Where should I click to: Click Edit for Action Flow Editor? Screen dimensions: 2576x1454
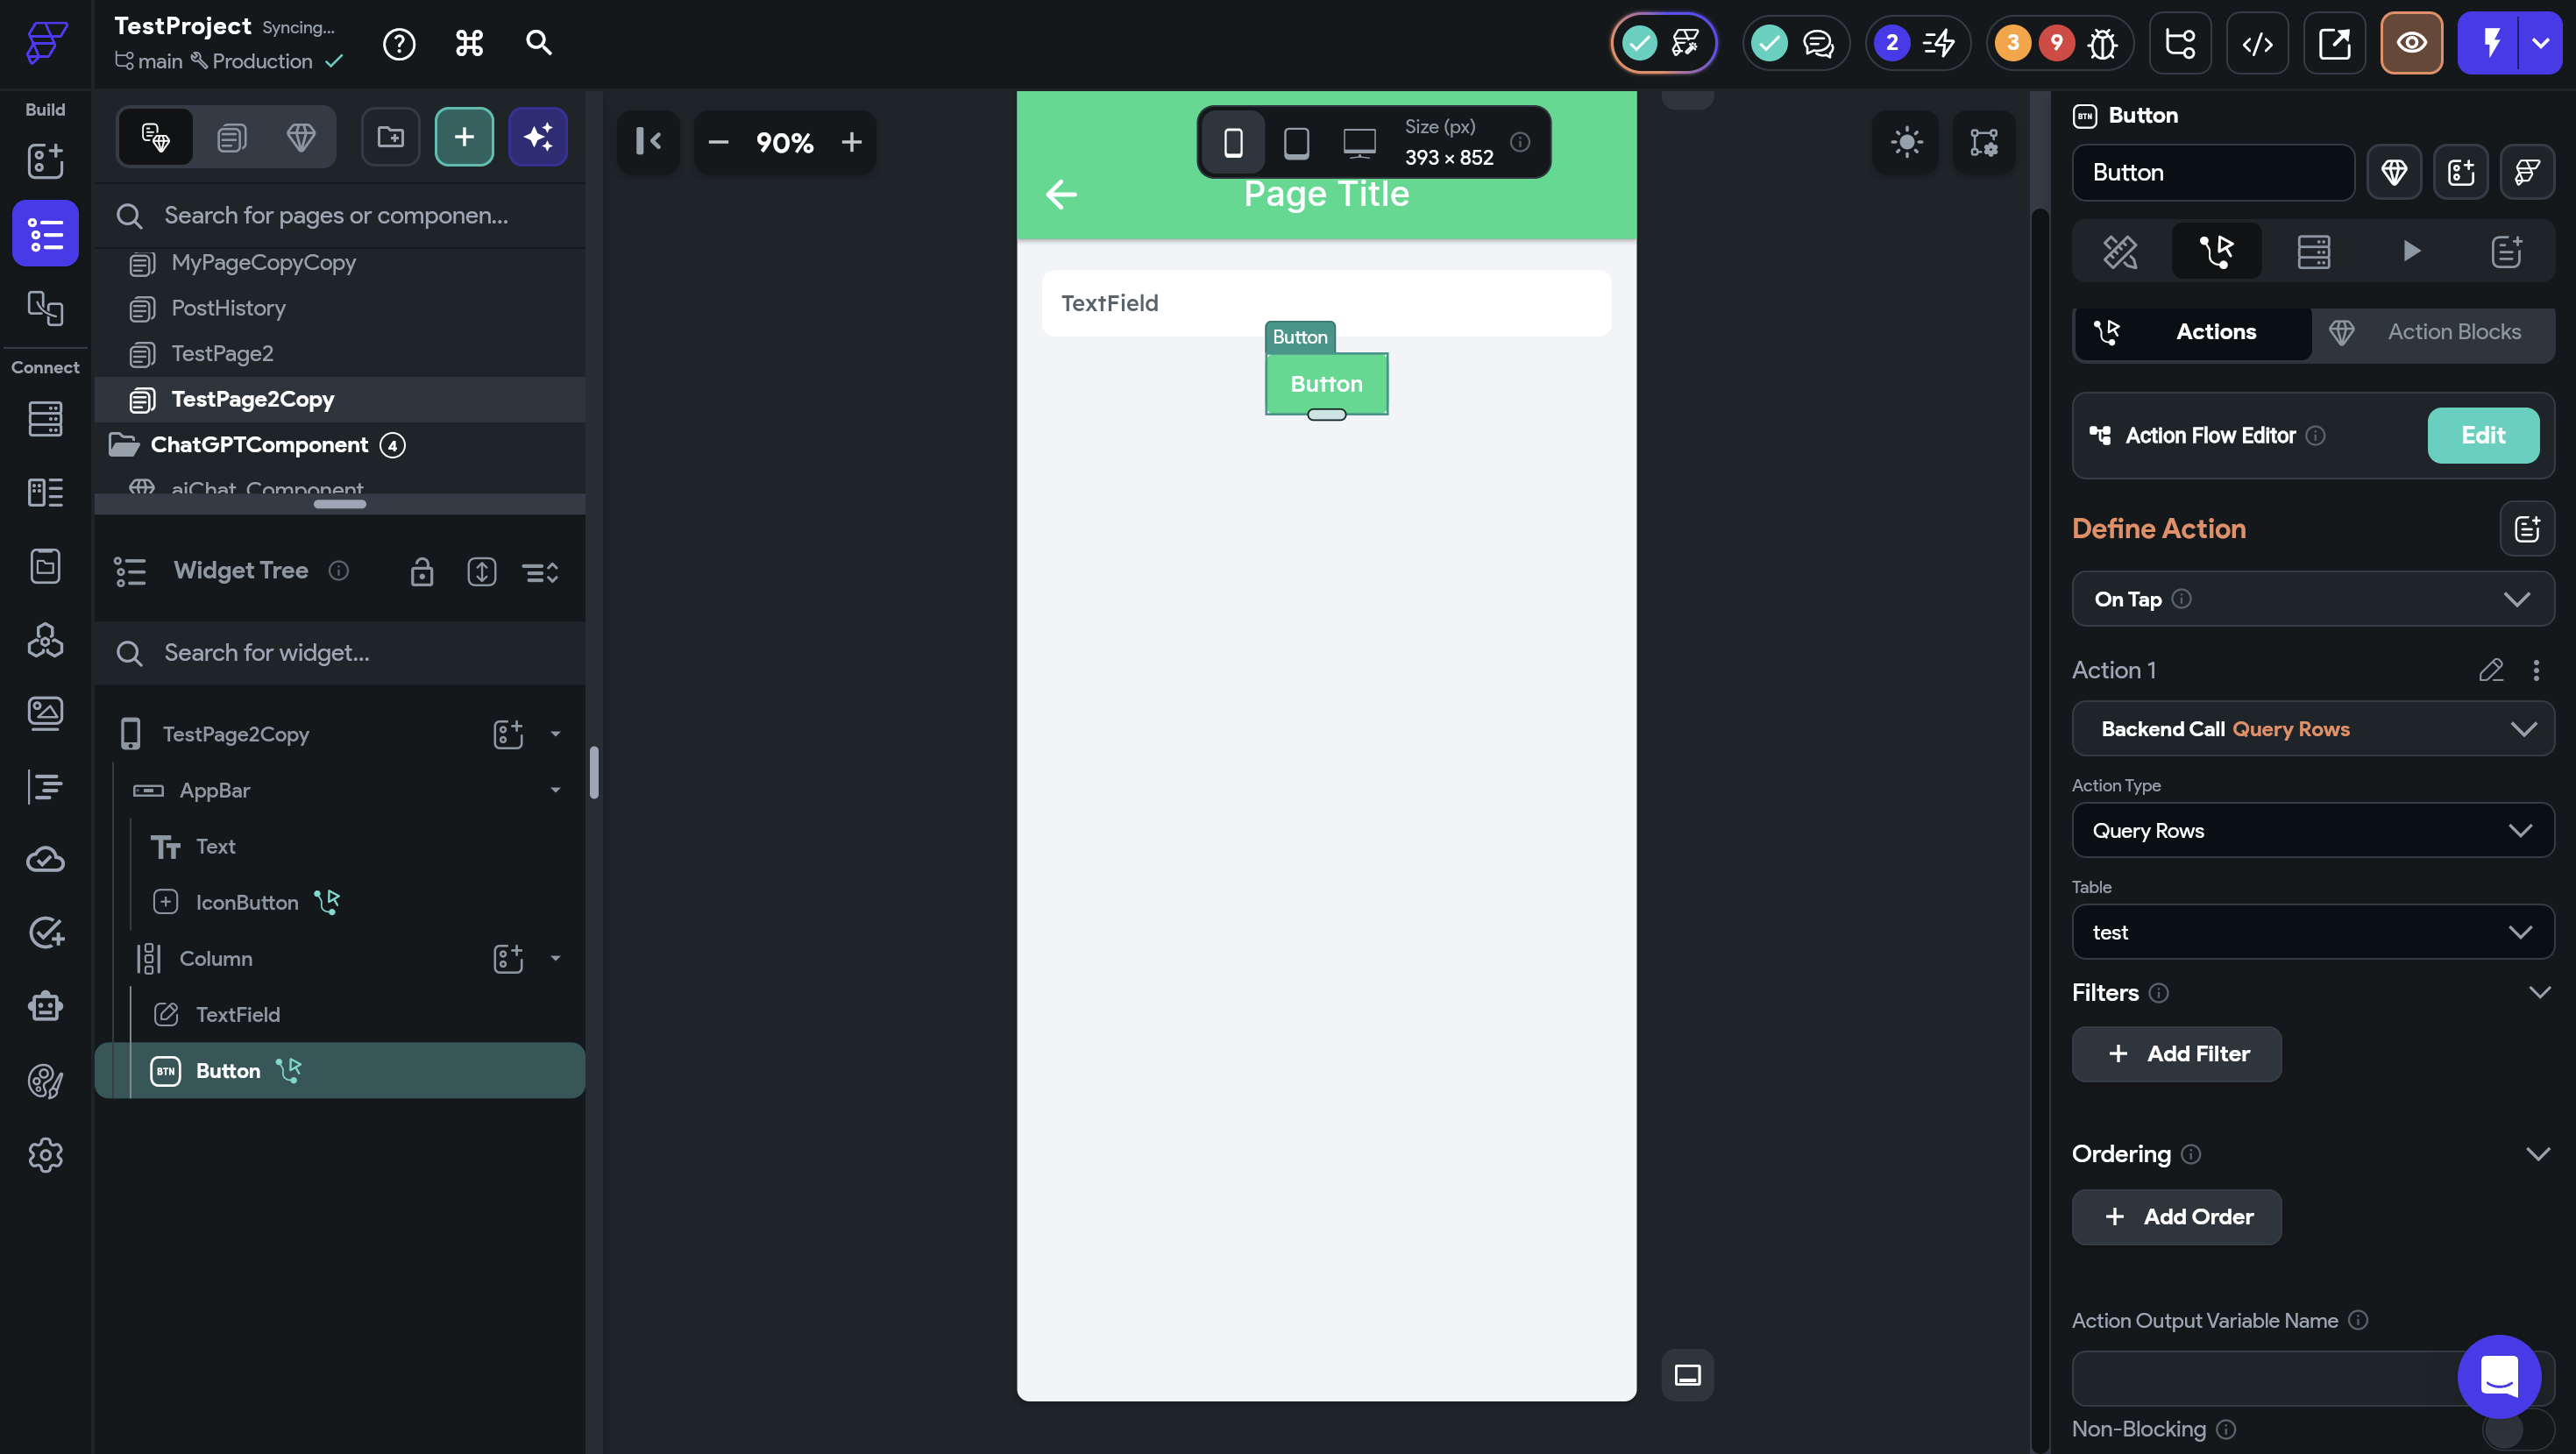[2482, 435]
